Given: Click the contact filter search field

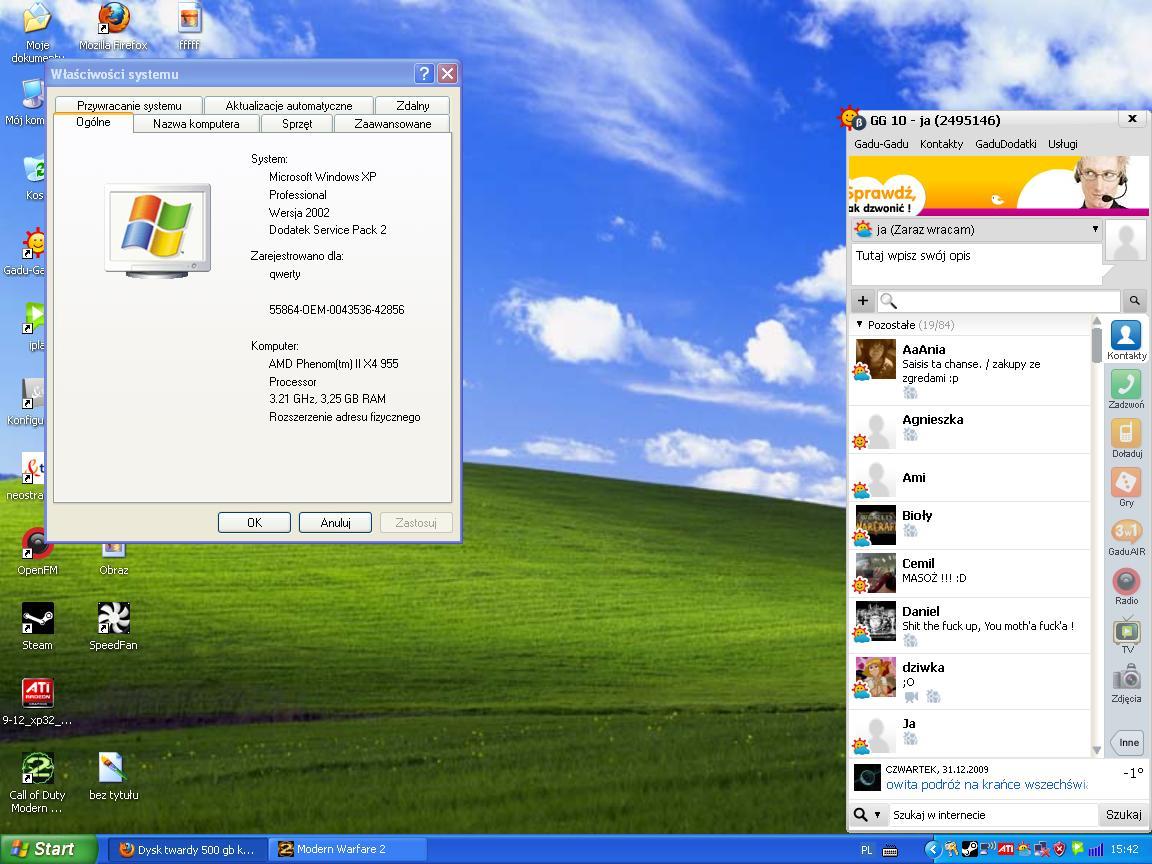Looking at the screenshot, I should tap(999, 300).
